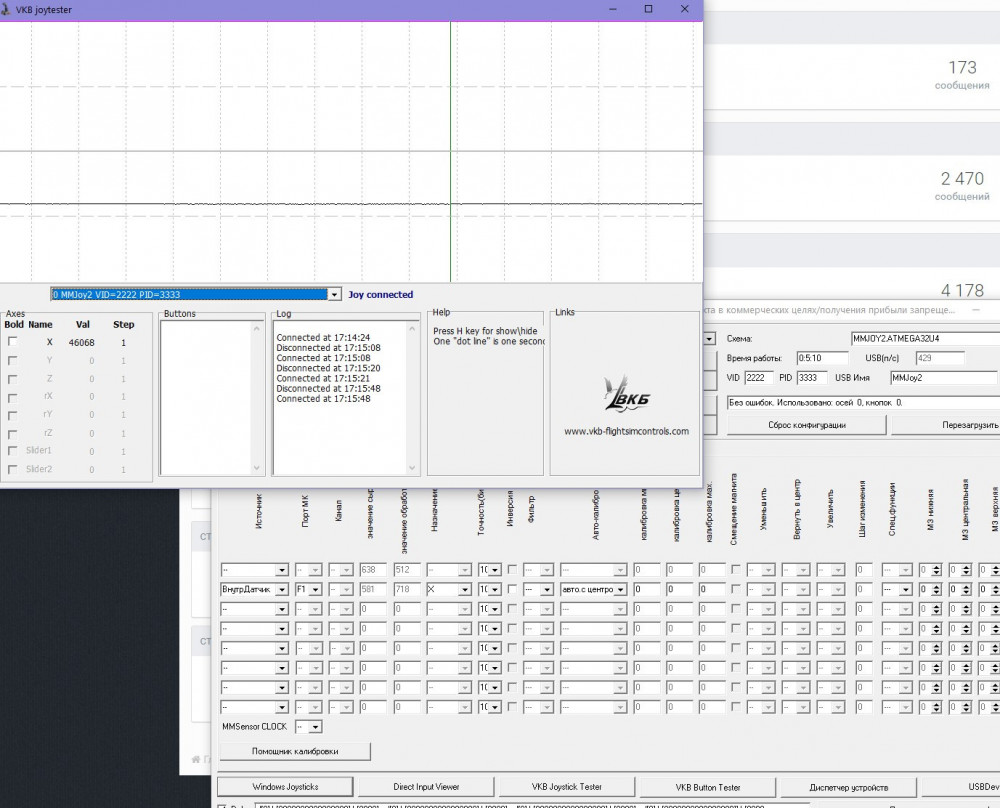
Task: Expand the 'авто.с центро' auto-calibration dropdown
Action: (x=620, y=590)
